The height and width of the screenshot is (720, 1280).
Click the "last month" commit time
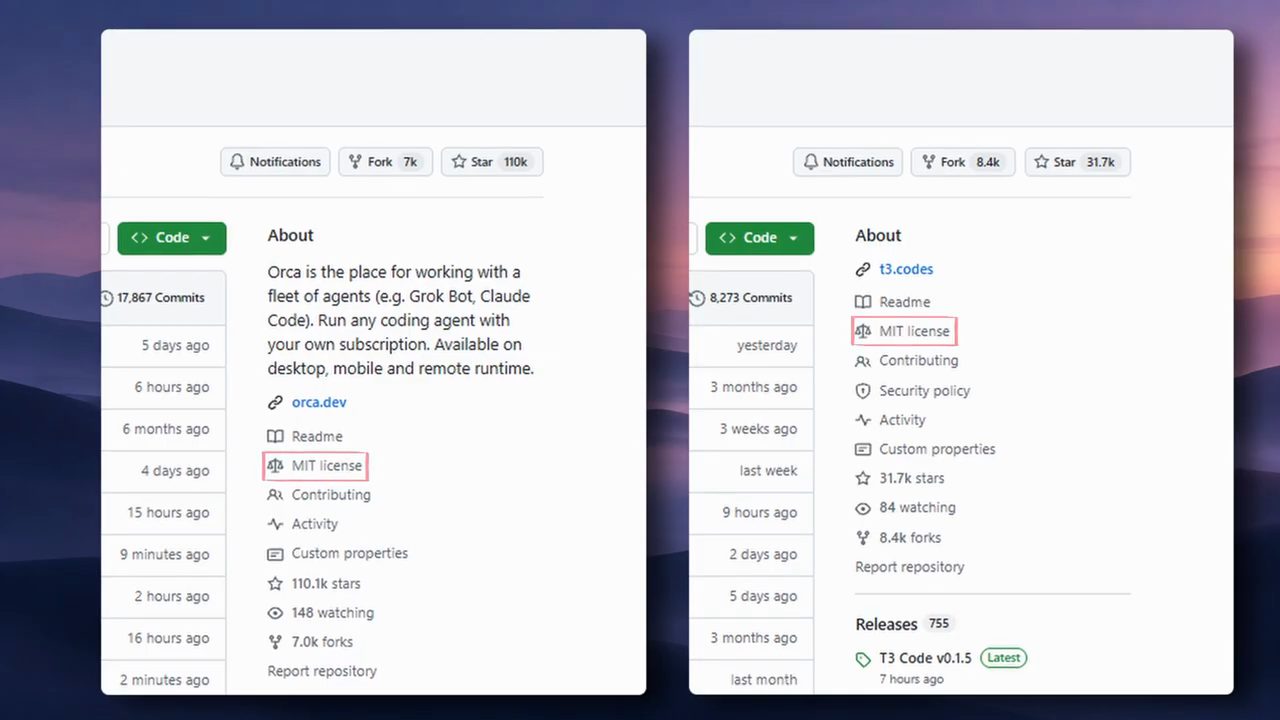764,680
